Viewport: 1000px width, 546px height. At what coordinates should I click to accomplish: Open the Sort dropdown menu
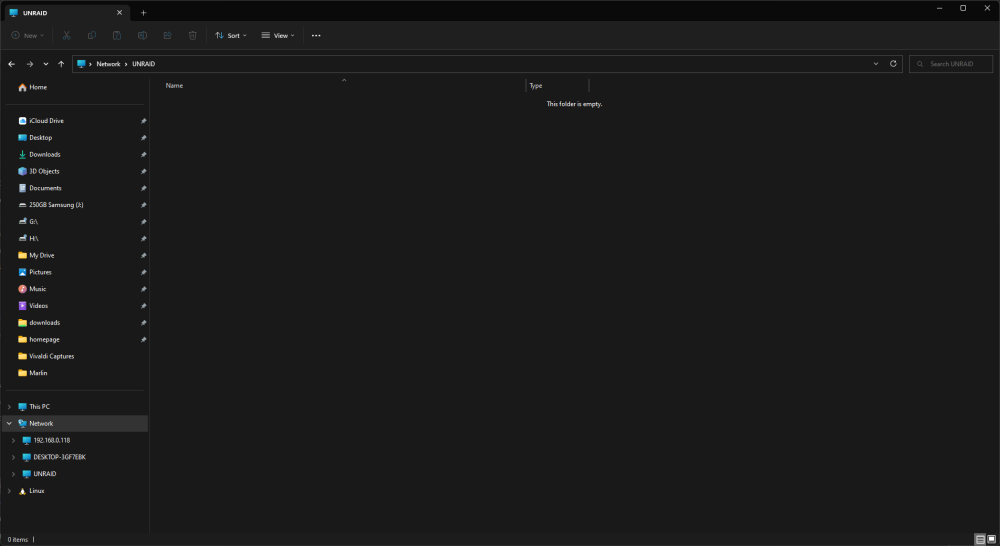(x=231, y=36)
